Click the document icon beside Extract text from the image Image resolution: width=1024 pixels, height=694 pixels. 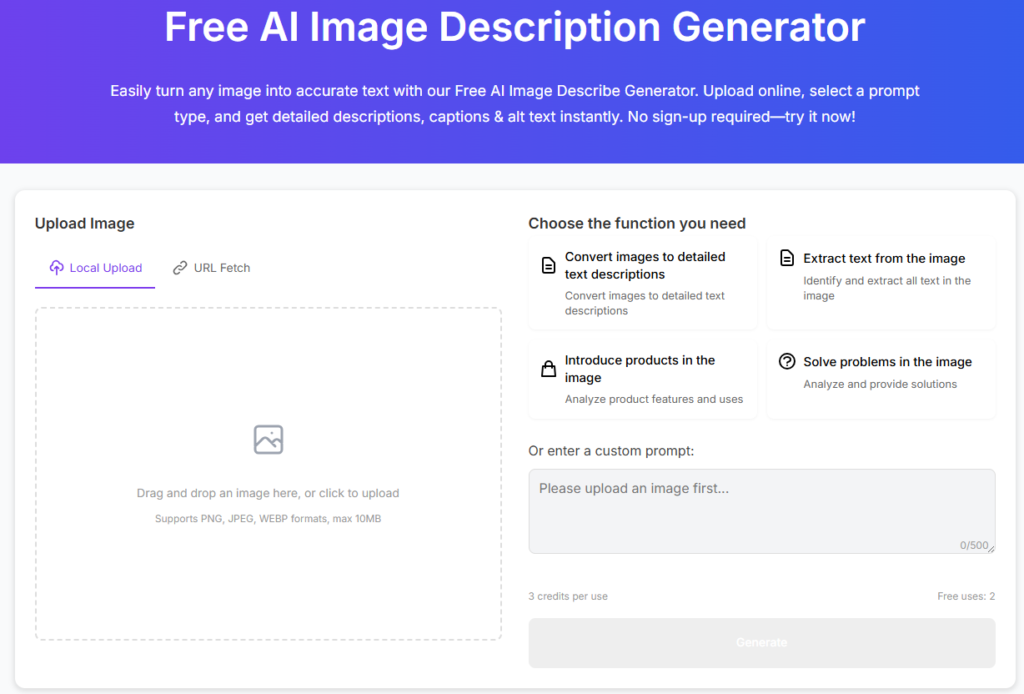click(x=787, y=258)
